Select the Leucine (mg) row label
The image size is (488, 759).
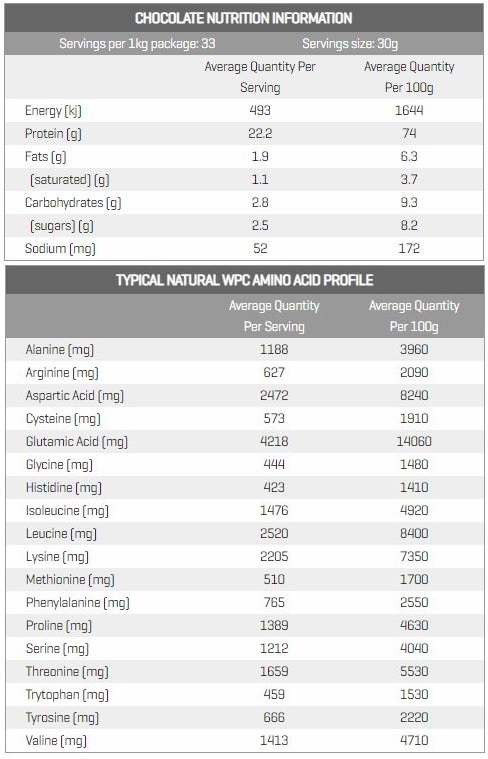point(61,534)
